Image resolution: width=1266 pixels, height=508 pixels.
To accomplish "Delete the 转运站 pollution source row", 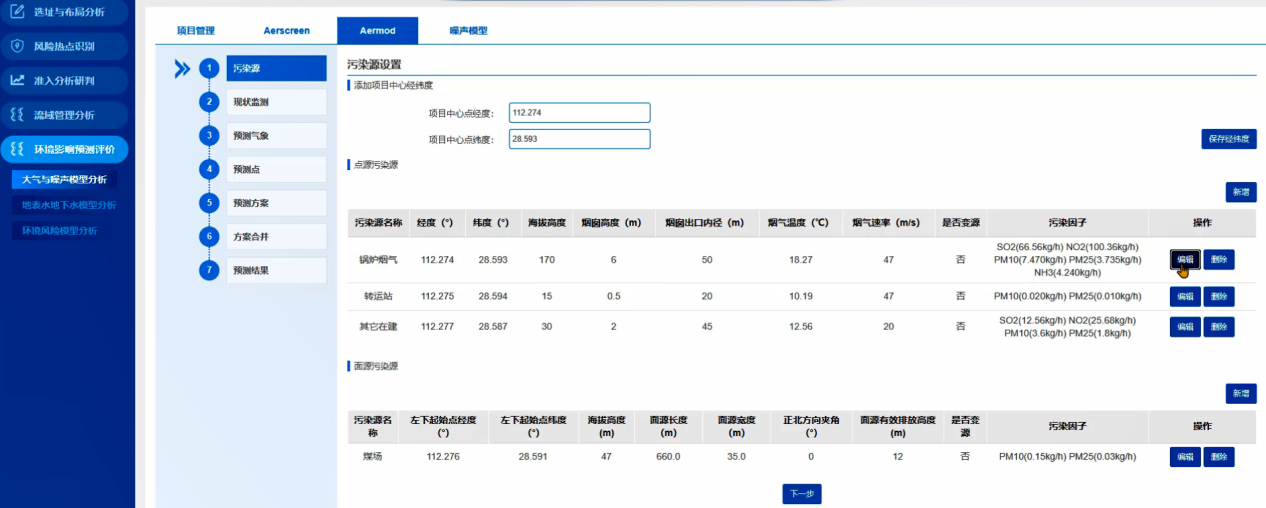I will click(x=1218, y=296).
